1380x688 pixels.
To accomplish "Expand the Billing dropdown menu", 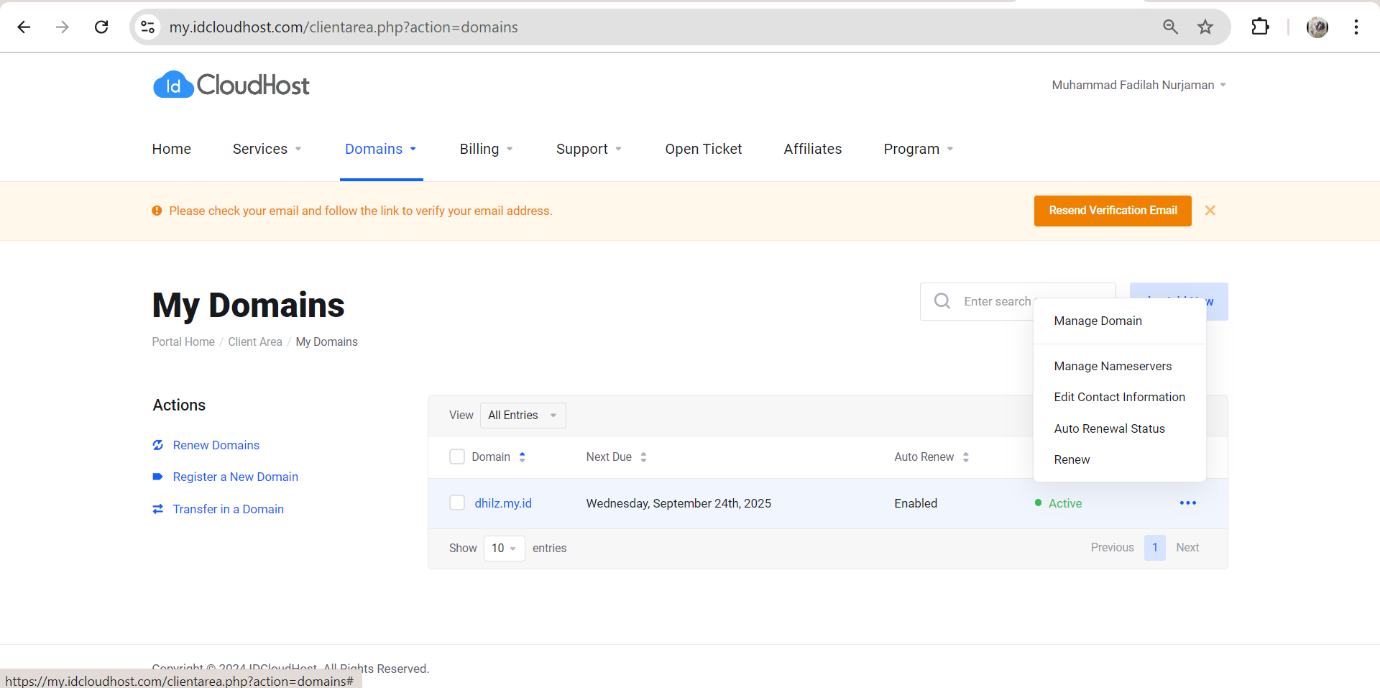I will coord(486,149).
